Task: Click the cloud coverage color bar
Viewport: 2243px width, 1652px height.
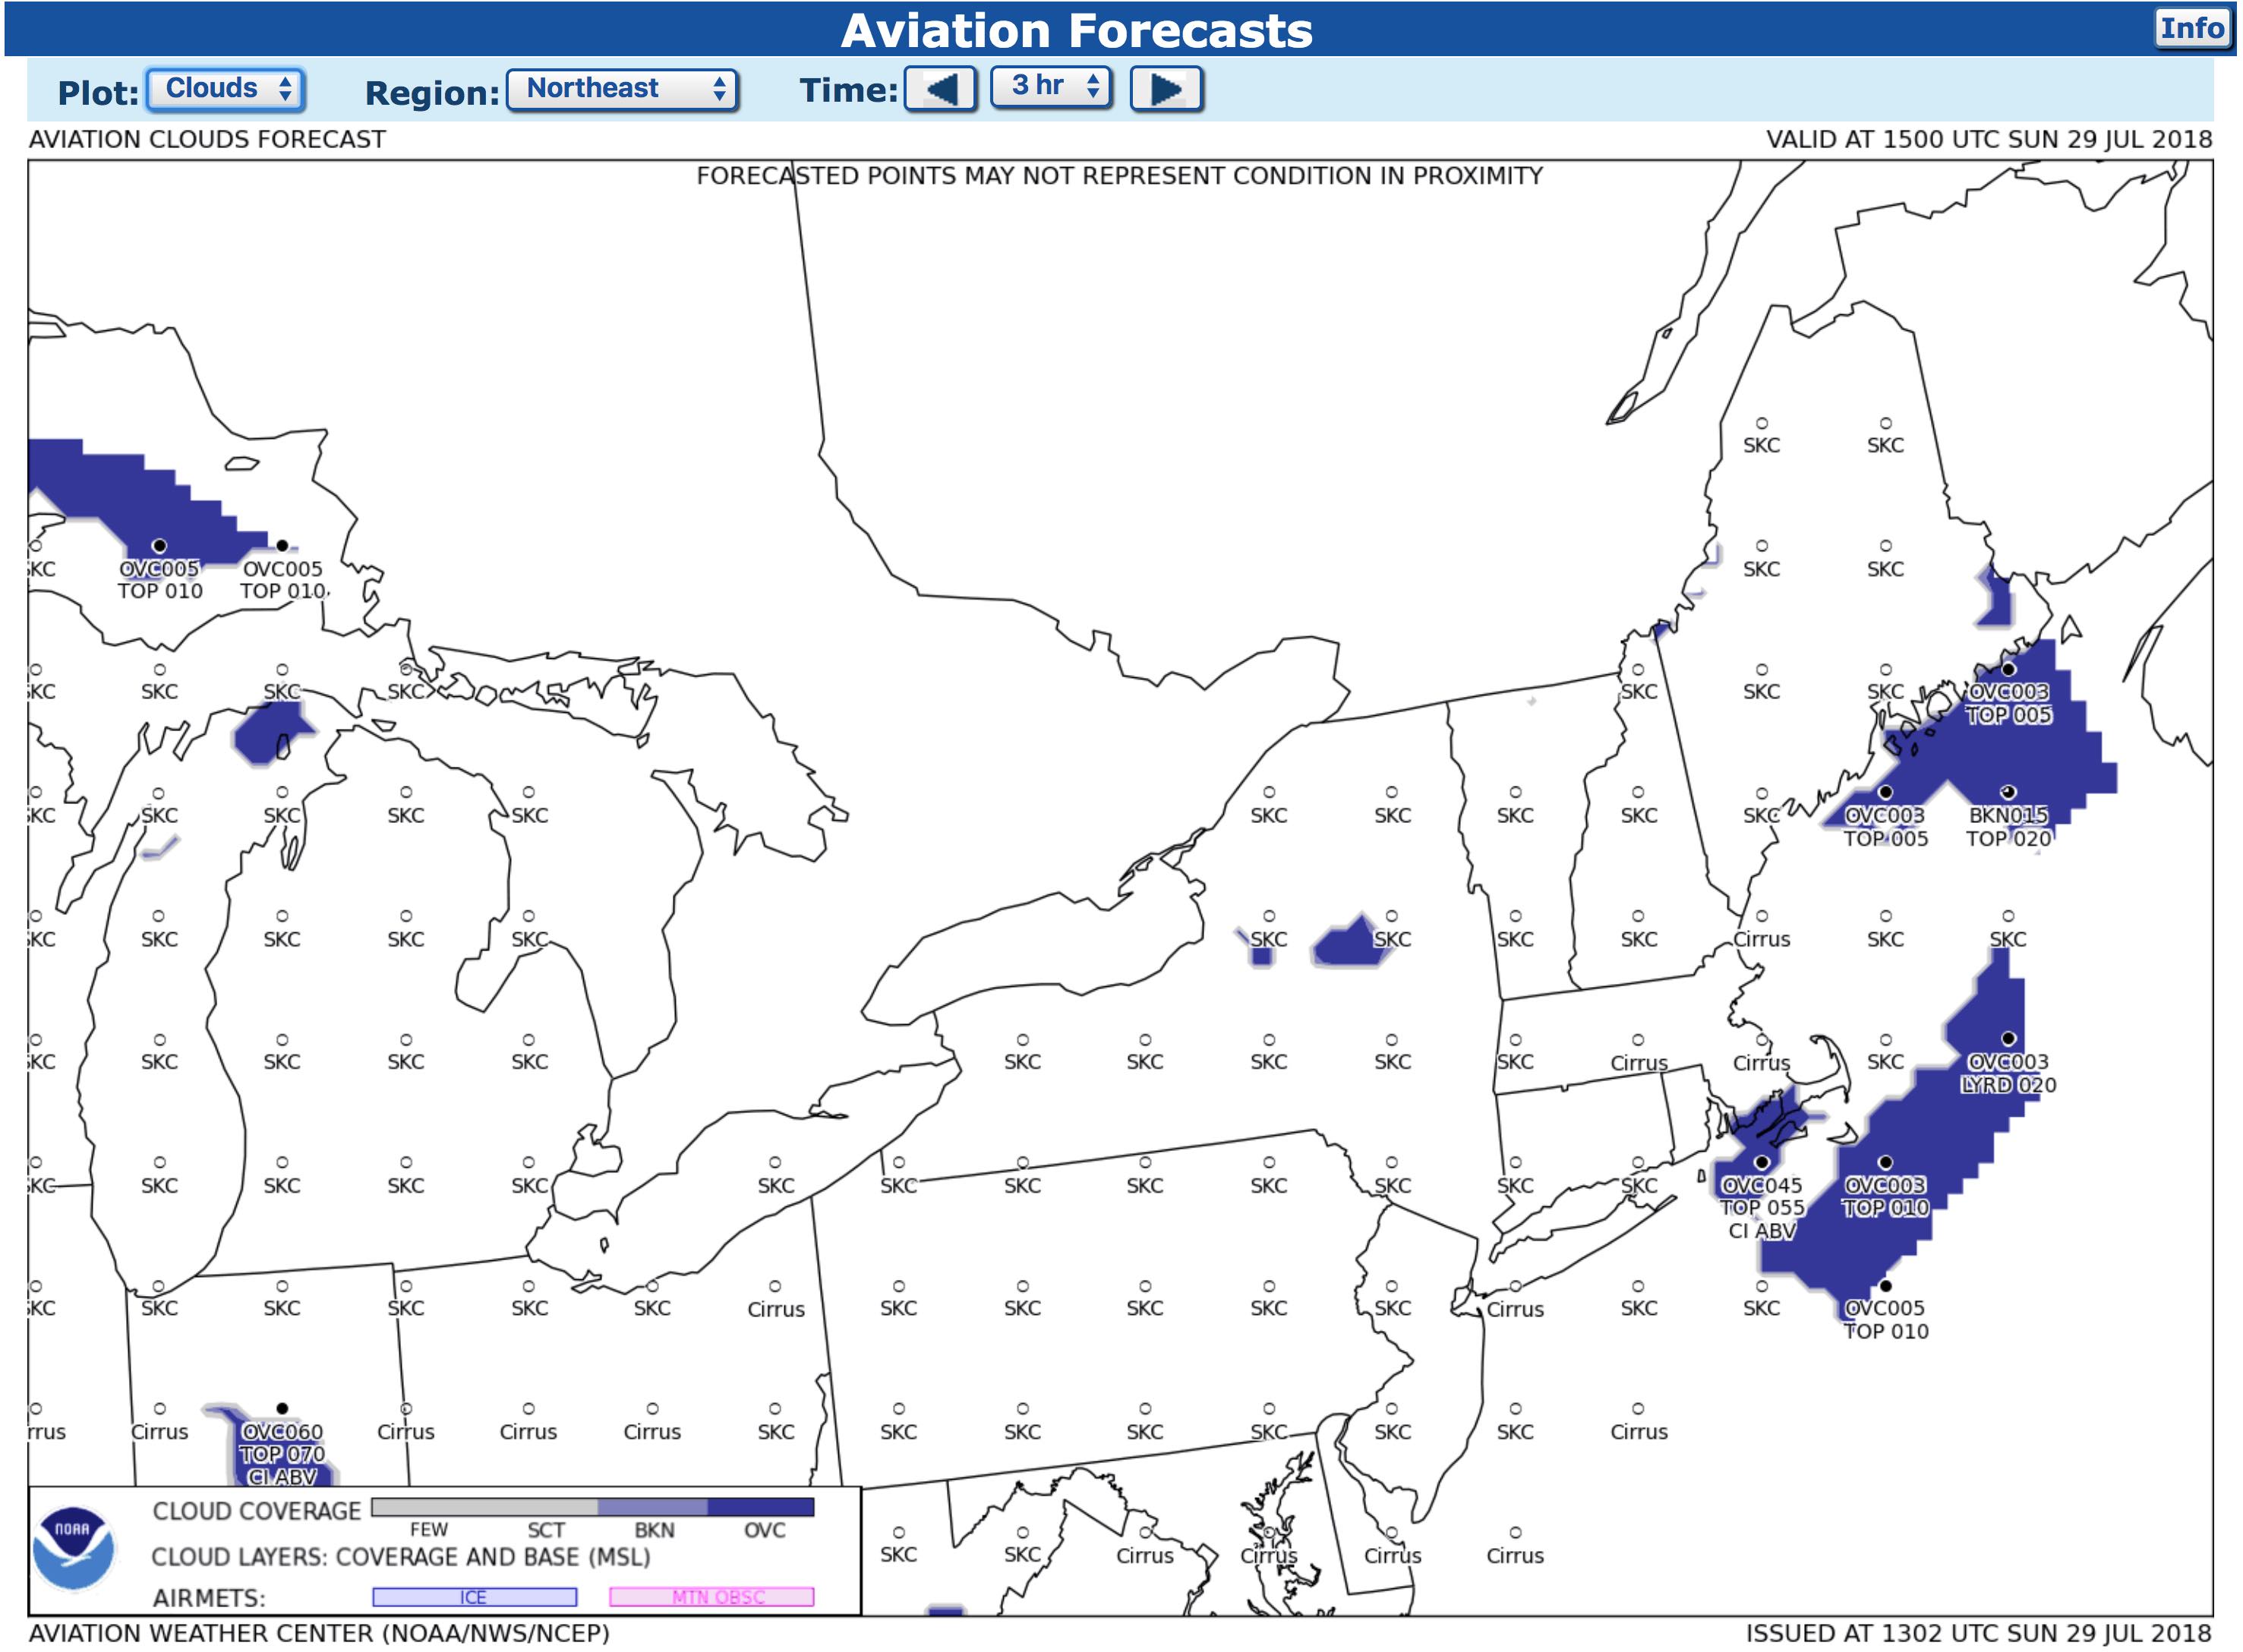Action: tap(592, 1507)
